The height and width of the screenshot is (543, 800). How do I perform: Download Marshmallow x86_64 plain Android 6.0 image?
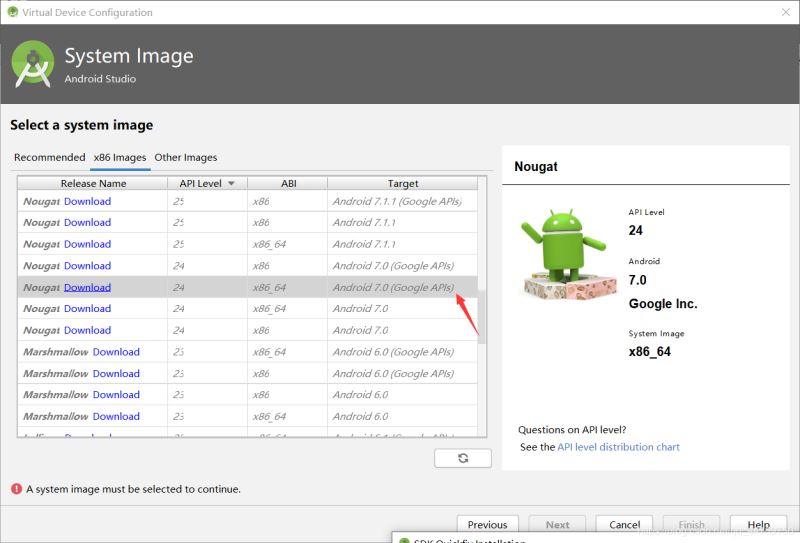(116, 416)
